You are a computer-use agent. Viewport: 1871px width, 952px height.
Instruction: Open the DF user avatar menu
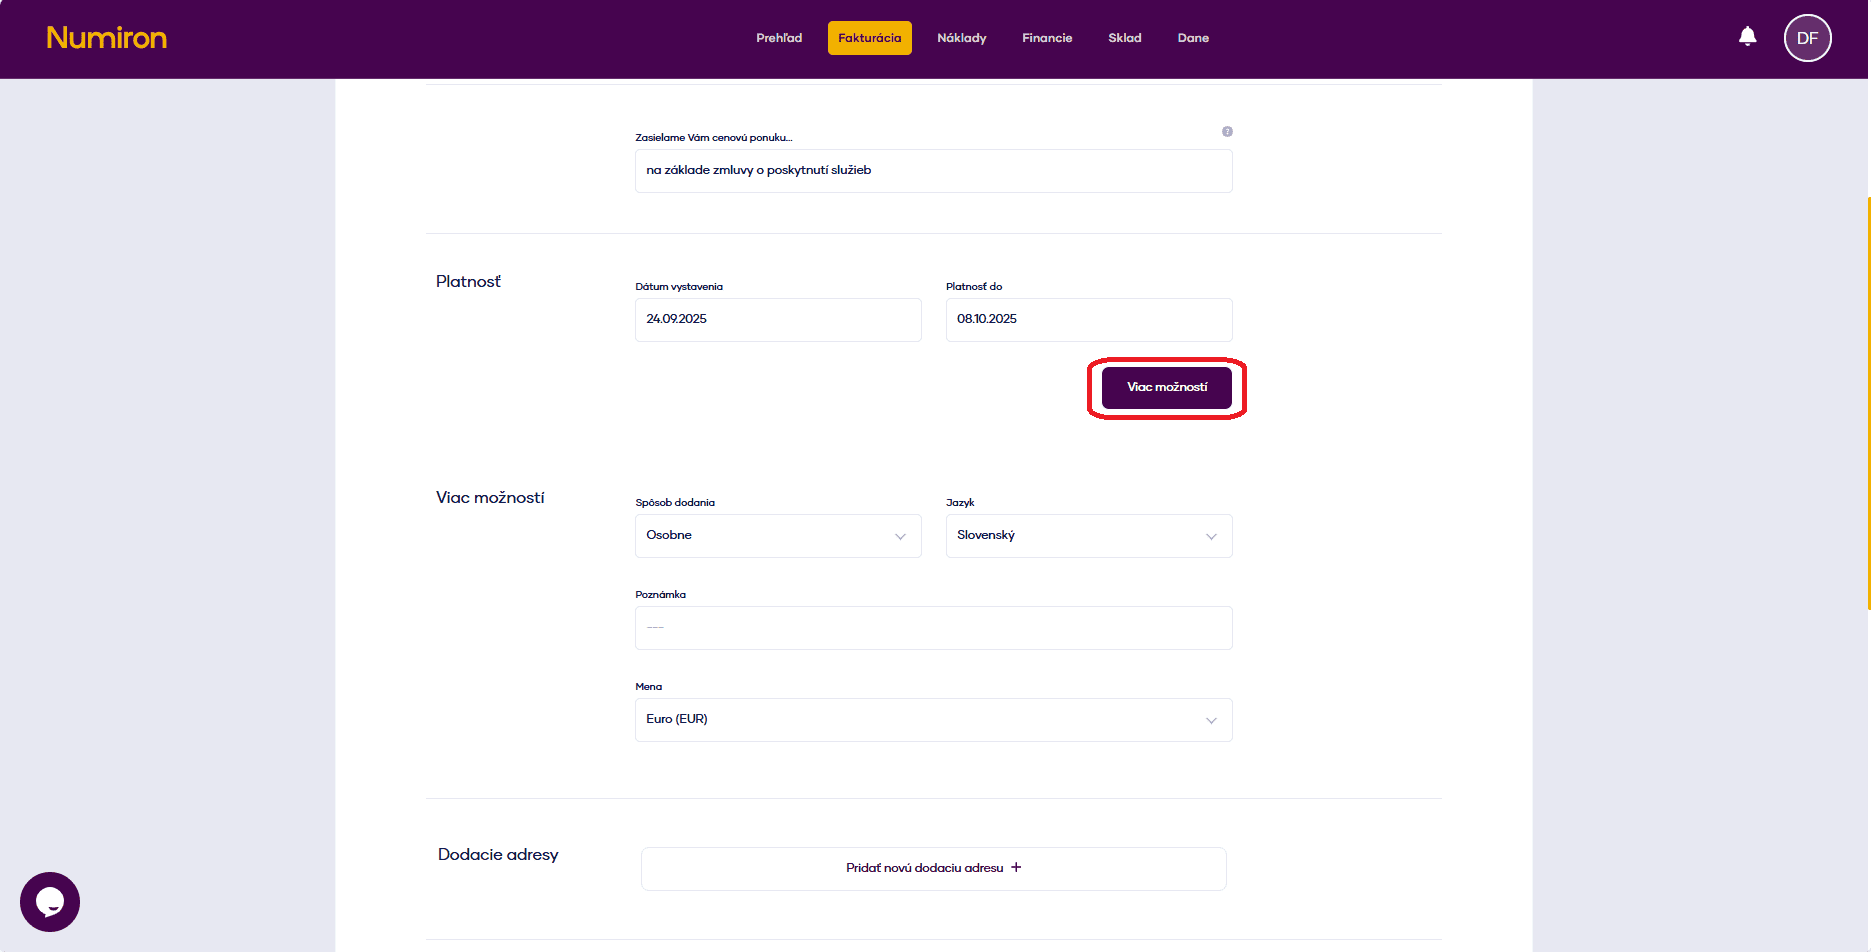[x=1807, y=38]
